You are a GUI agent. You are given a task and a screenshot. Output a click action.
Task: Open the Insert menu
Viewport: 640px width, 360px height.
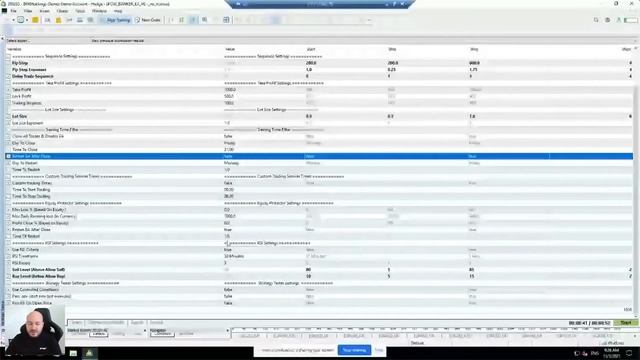coord(44,11)
